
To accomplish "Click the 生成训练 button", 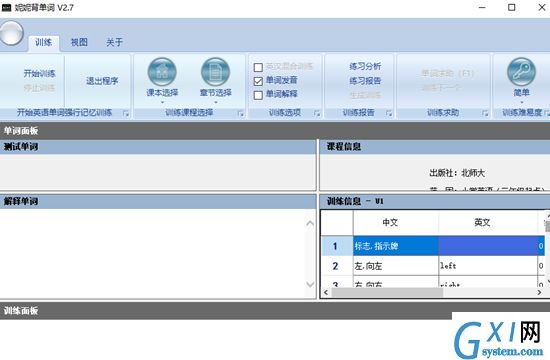I will [x=365, y=95].
